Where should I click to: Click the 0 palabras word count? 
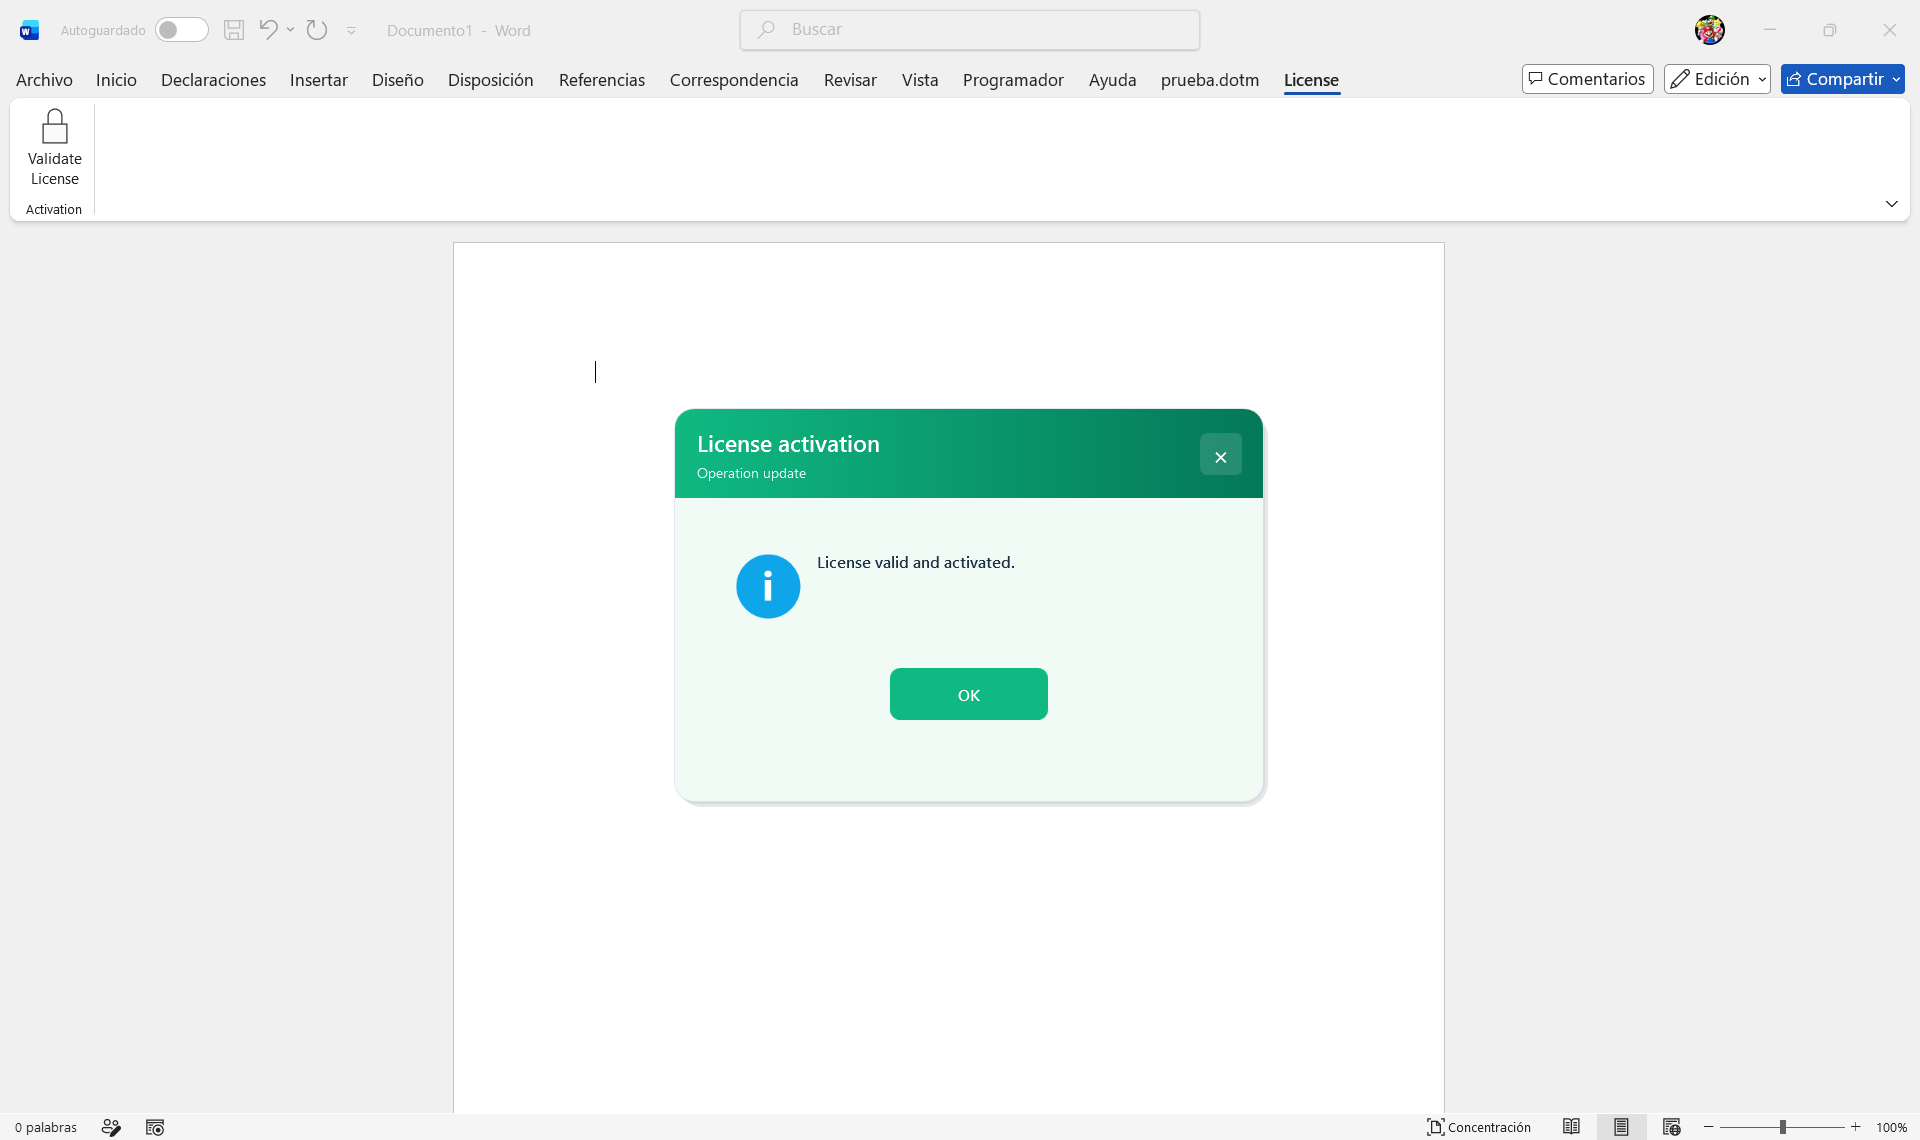pyautogui.click(x=46, y=1127)
